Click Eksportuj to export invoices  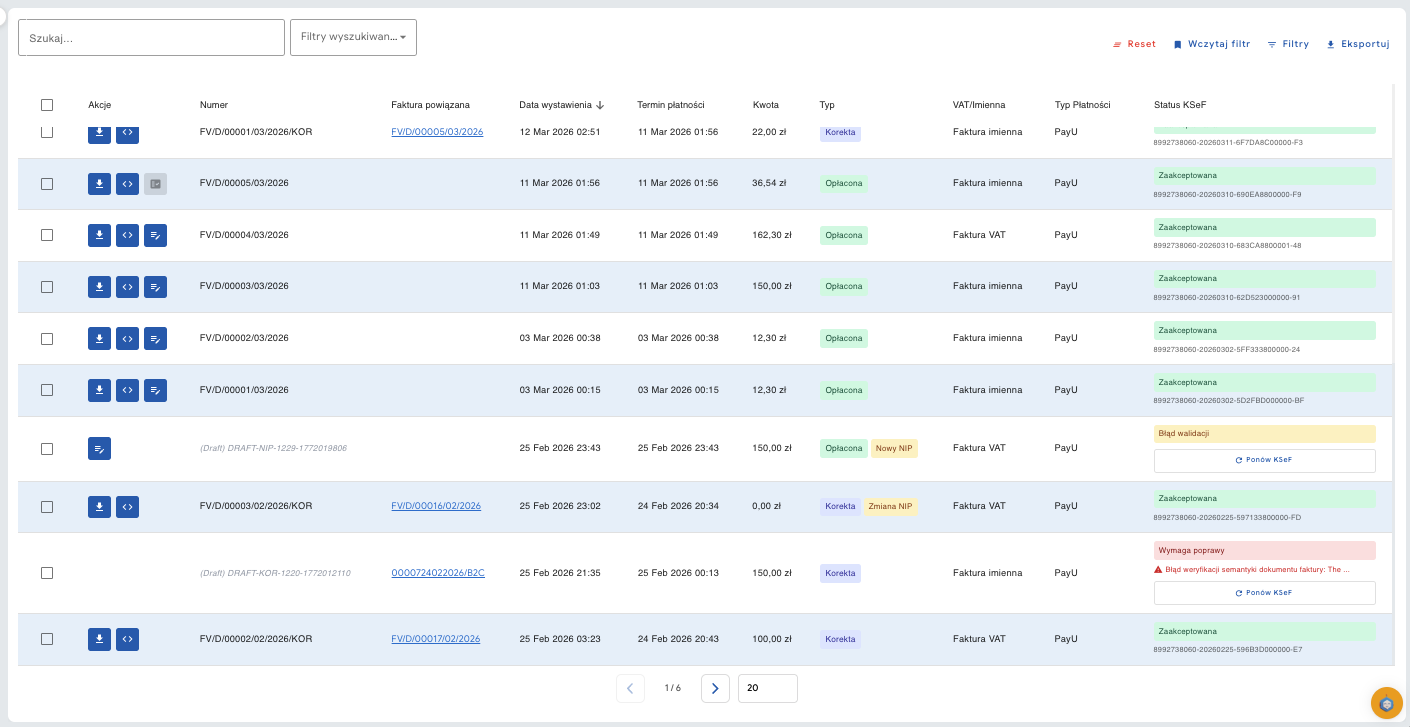1358,44
